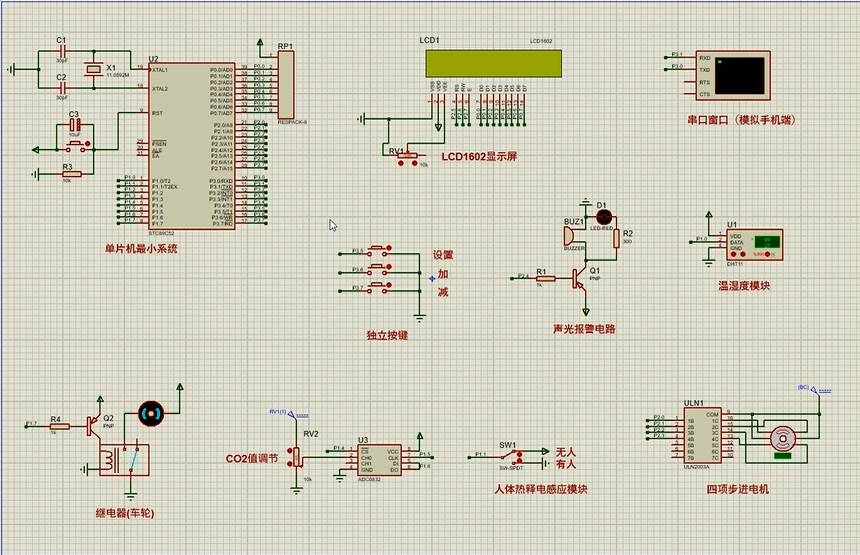
Task: Click the reset pushbutton below capacitor C3
Action: point(77,146)
